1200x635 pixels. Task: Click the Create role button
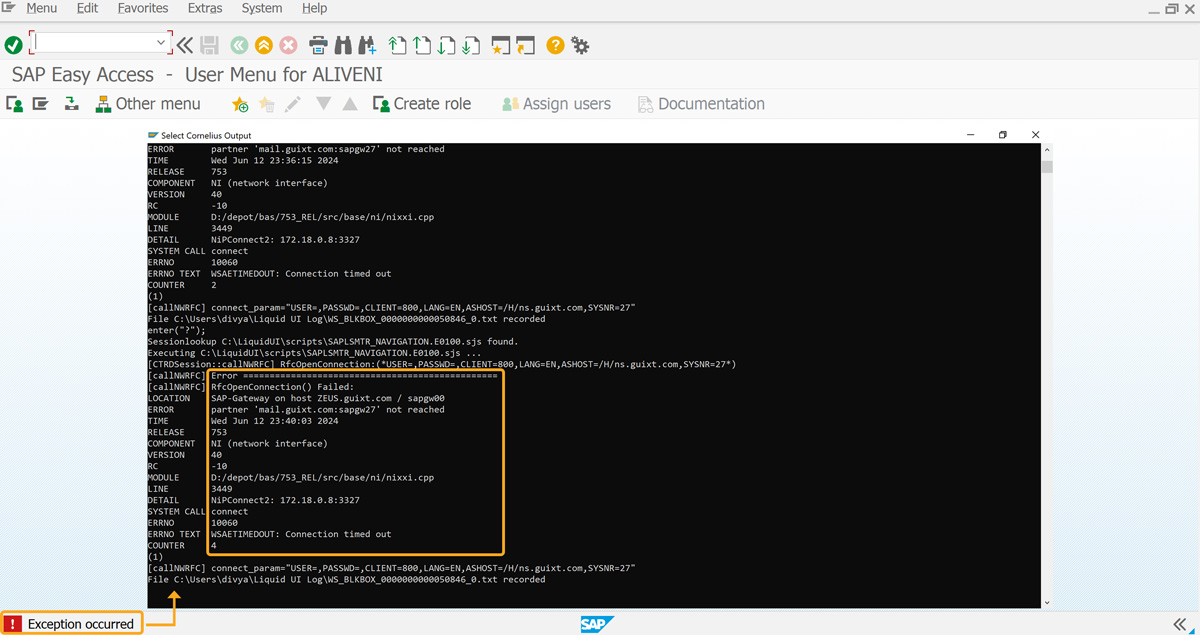click(x=421, y=104)
